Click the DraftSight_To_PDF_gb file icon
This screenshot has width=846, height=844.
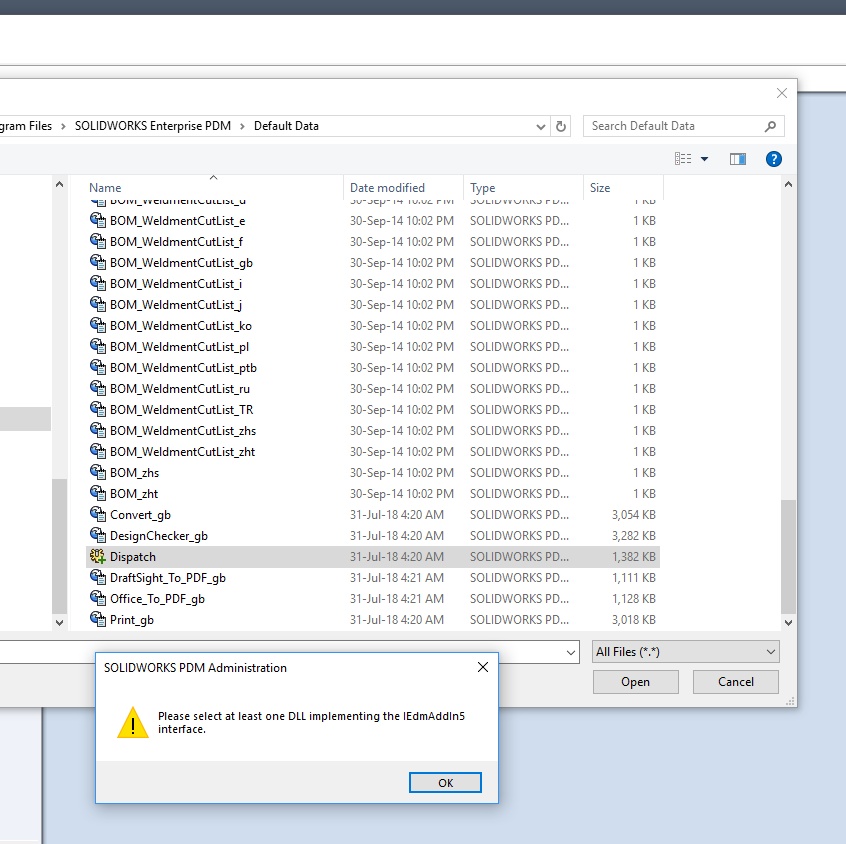tap(98, 577)
